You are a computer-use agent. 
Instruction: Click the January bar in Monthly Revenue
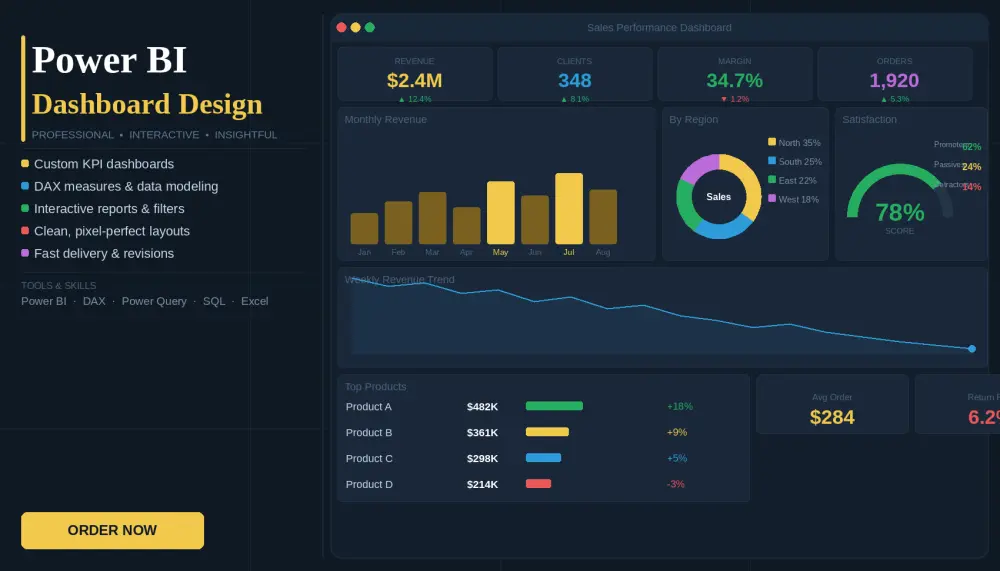[x=364, y=228]
